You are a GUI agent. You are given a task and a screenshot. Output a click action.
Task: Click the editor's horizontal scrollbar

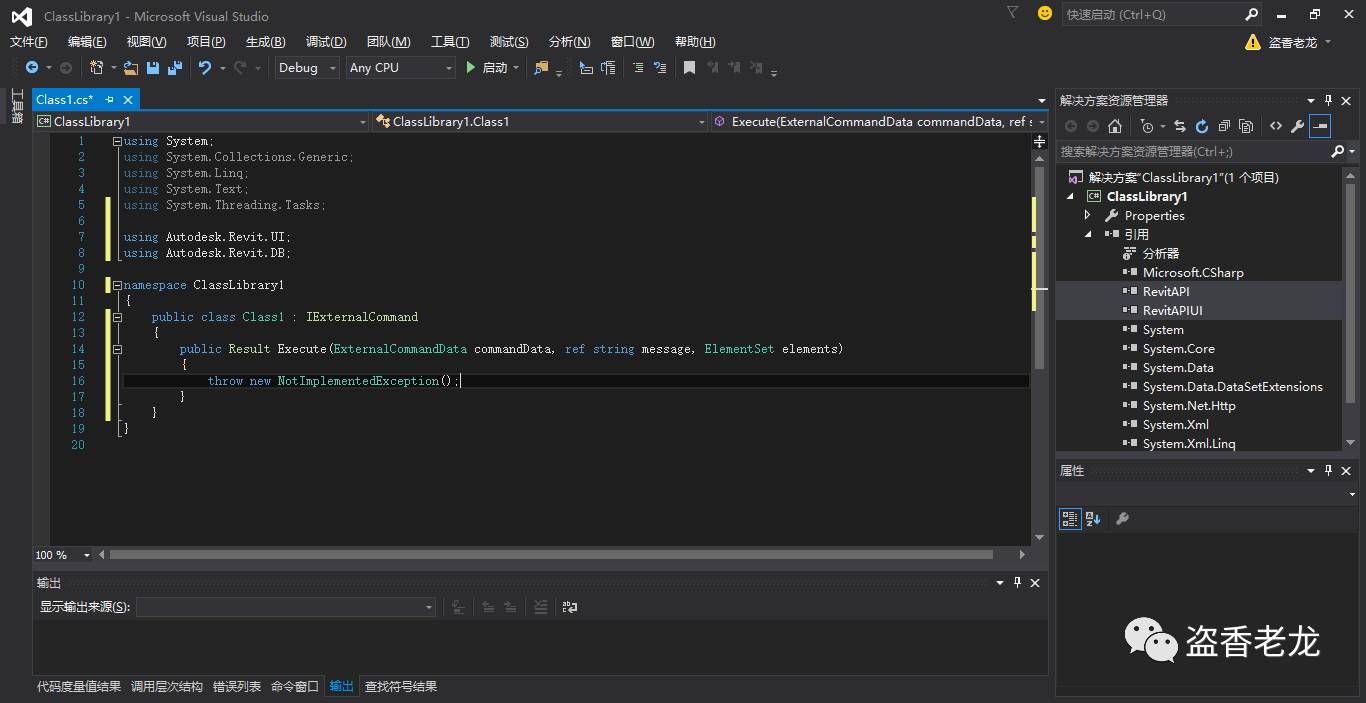pos(550,554)
